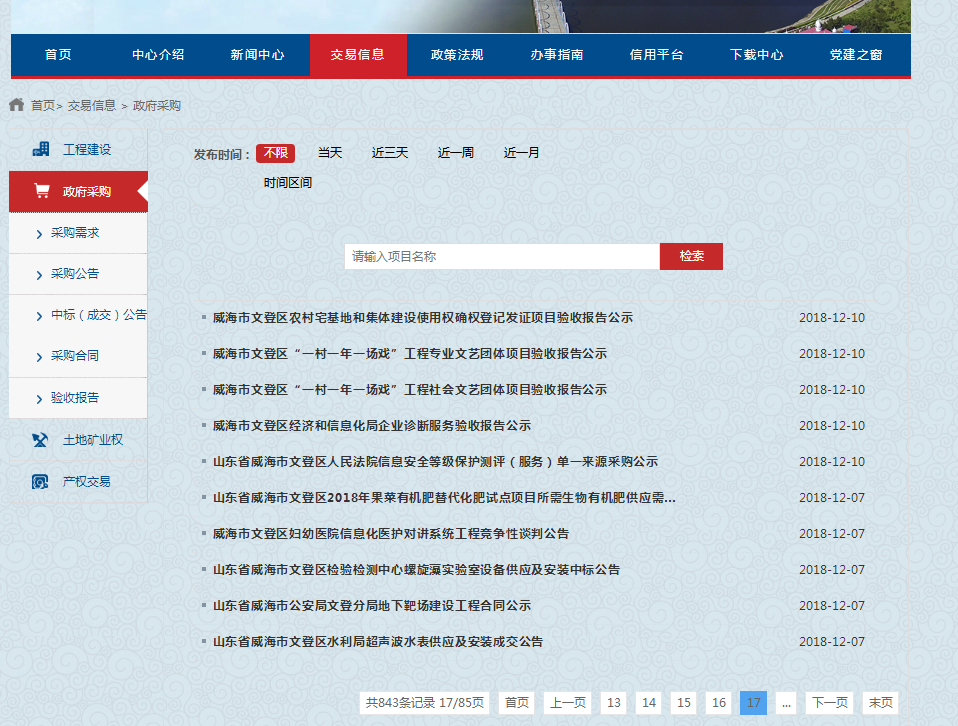
Task: Open the 时间区间 date range option
Action: pos(288,183)
